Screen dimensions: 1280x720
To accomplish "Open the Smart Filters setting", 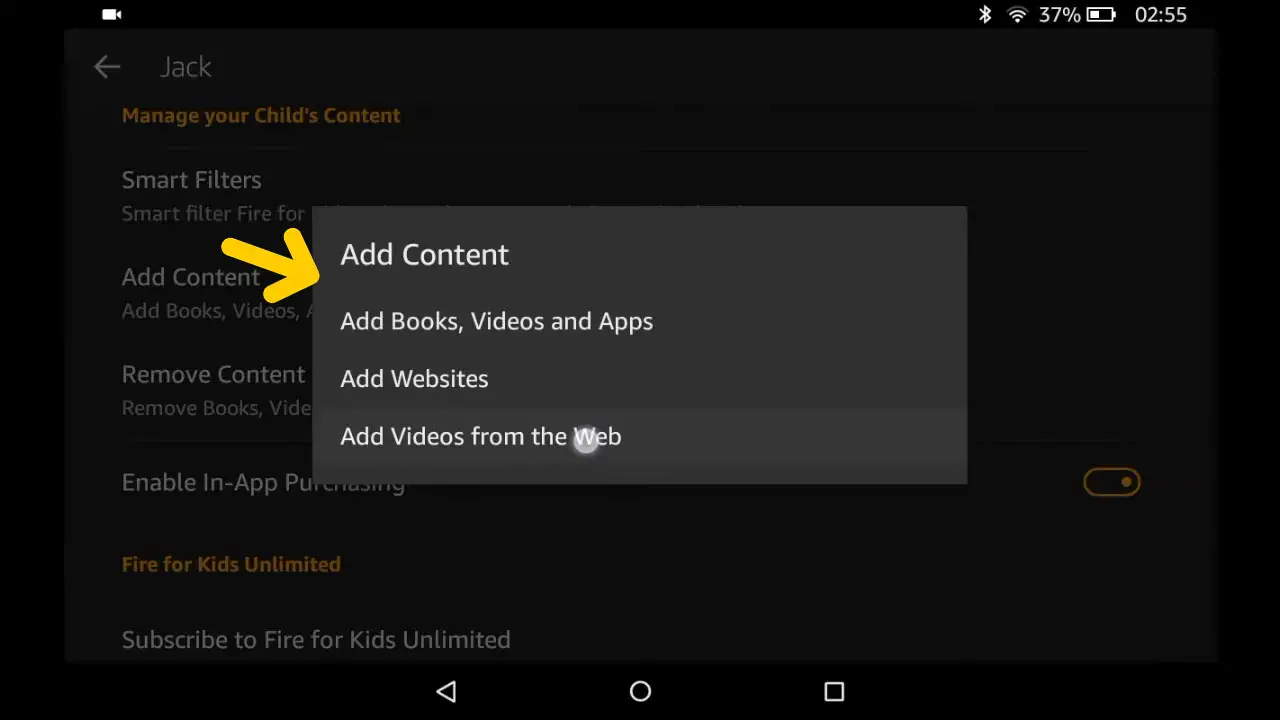I will (191, 180).
